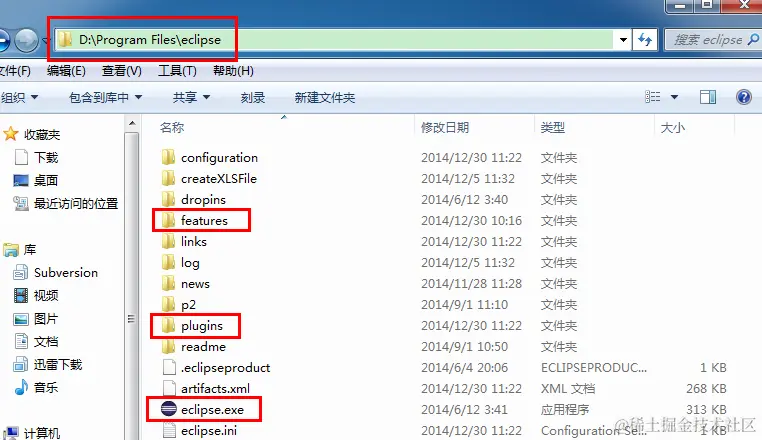Open the 查看(V) menu

(x=121, y=71)
